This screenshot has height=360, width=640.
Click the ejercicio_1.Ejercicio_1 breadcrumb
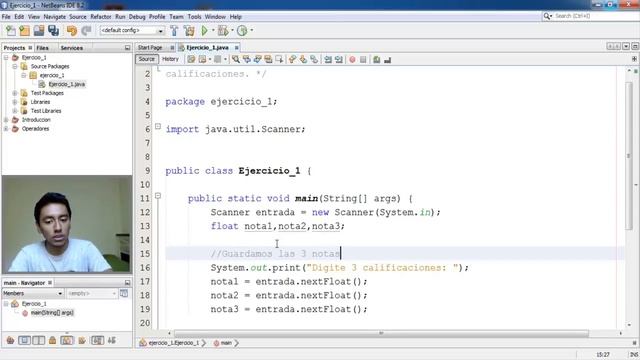[174, 343]
